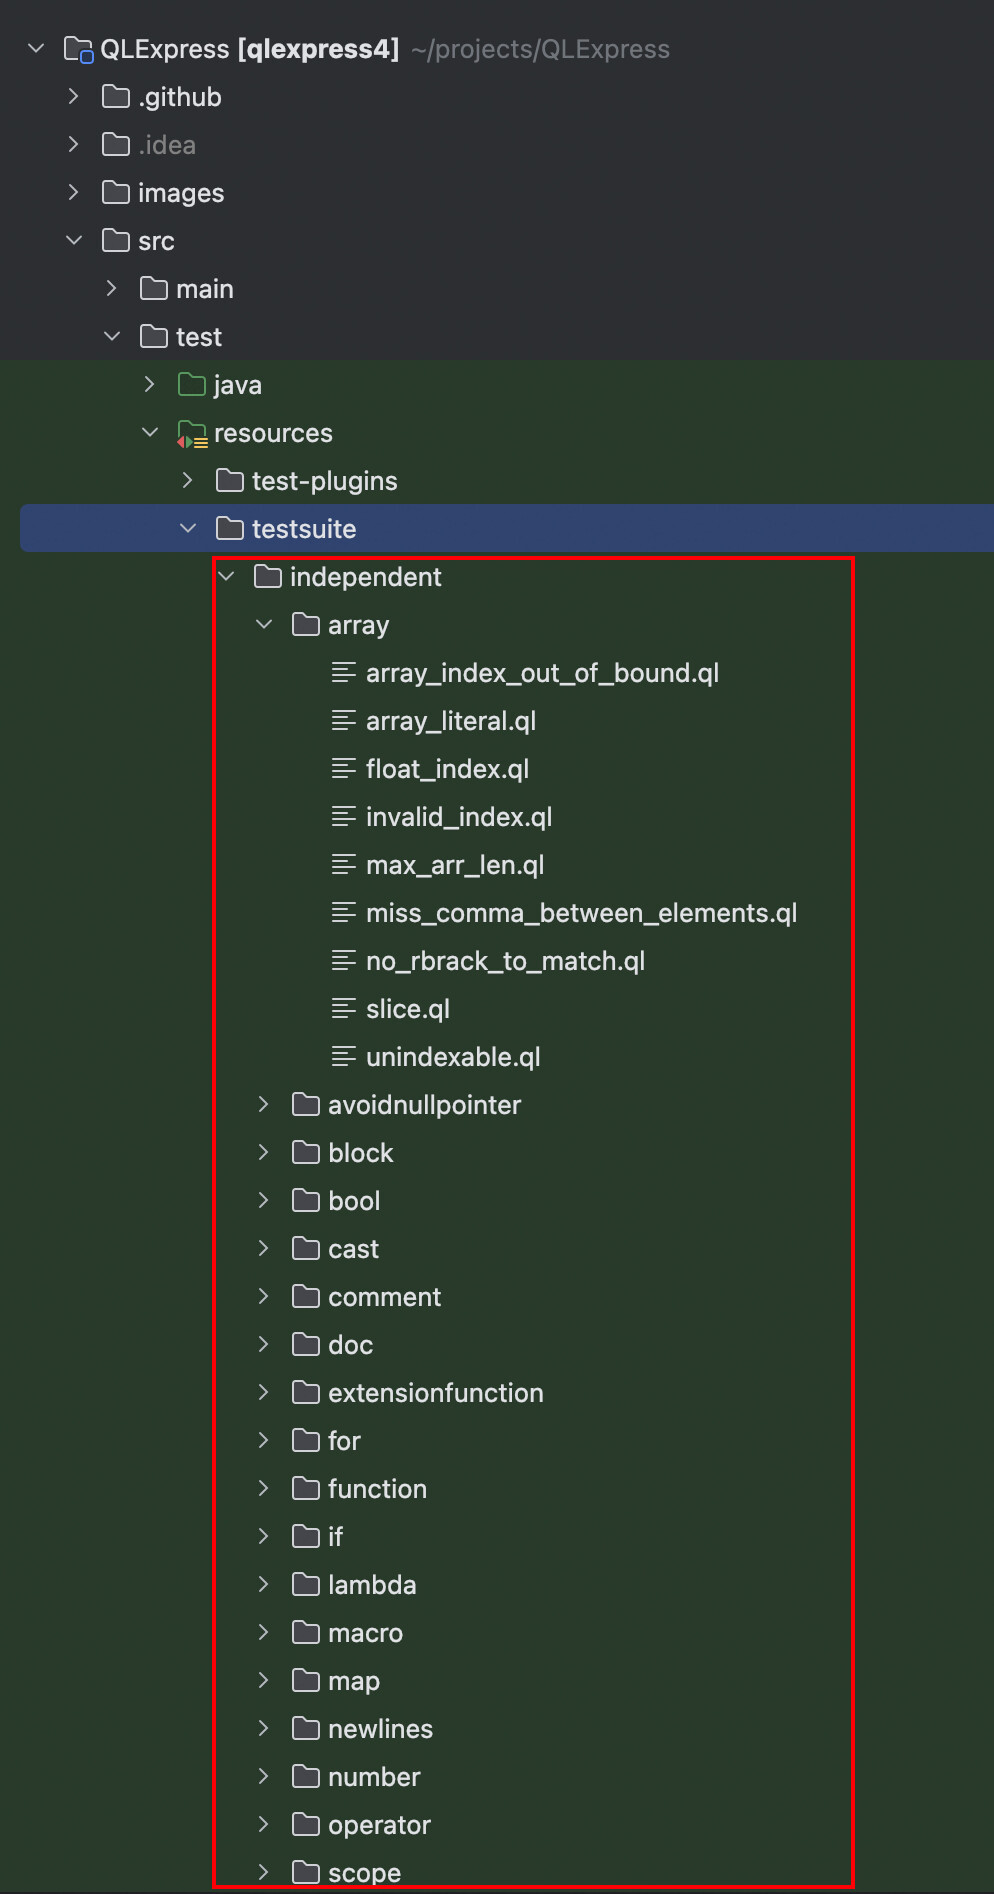Click the lambda folder icon

pos(306,1585)
